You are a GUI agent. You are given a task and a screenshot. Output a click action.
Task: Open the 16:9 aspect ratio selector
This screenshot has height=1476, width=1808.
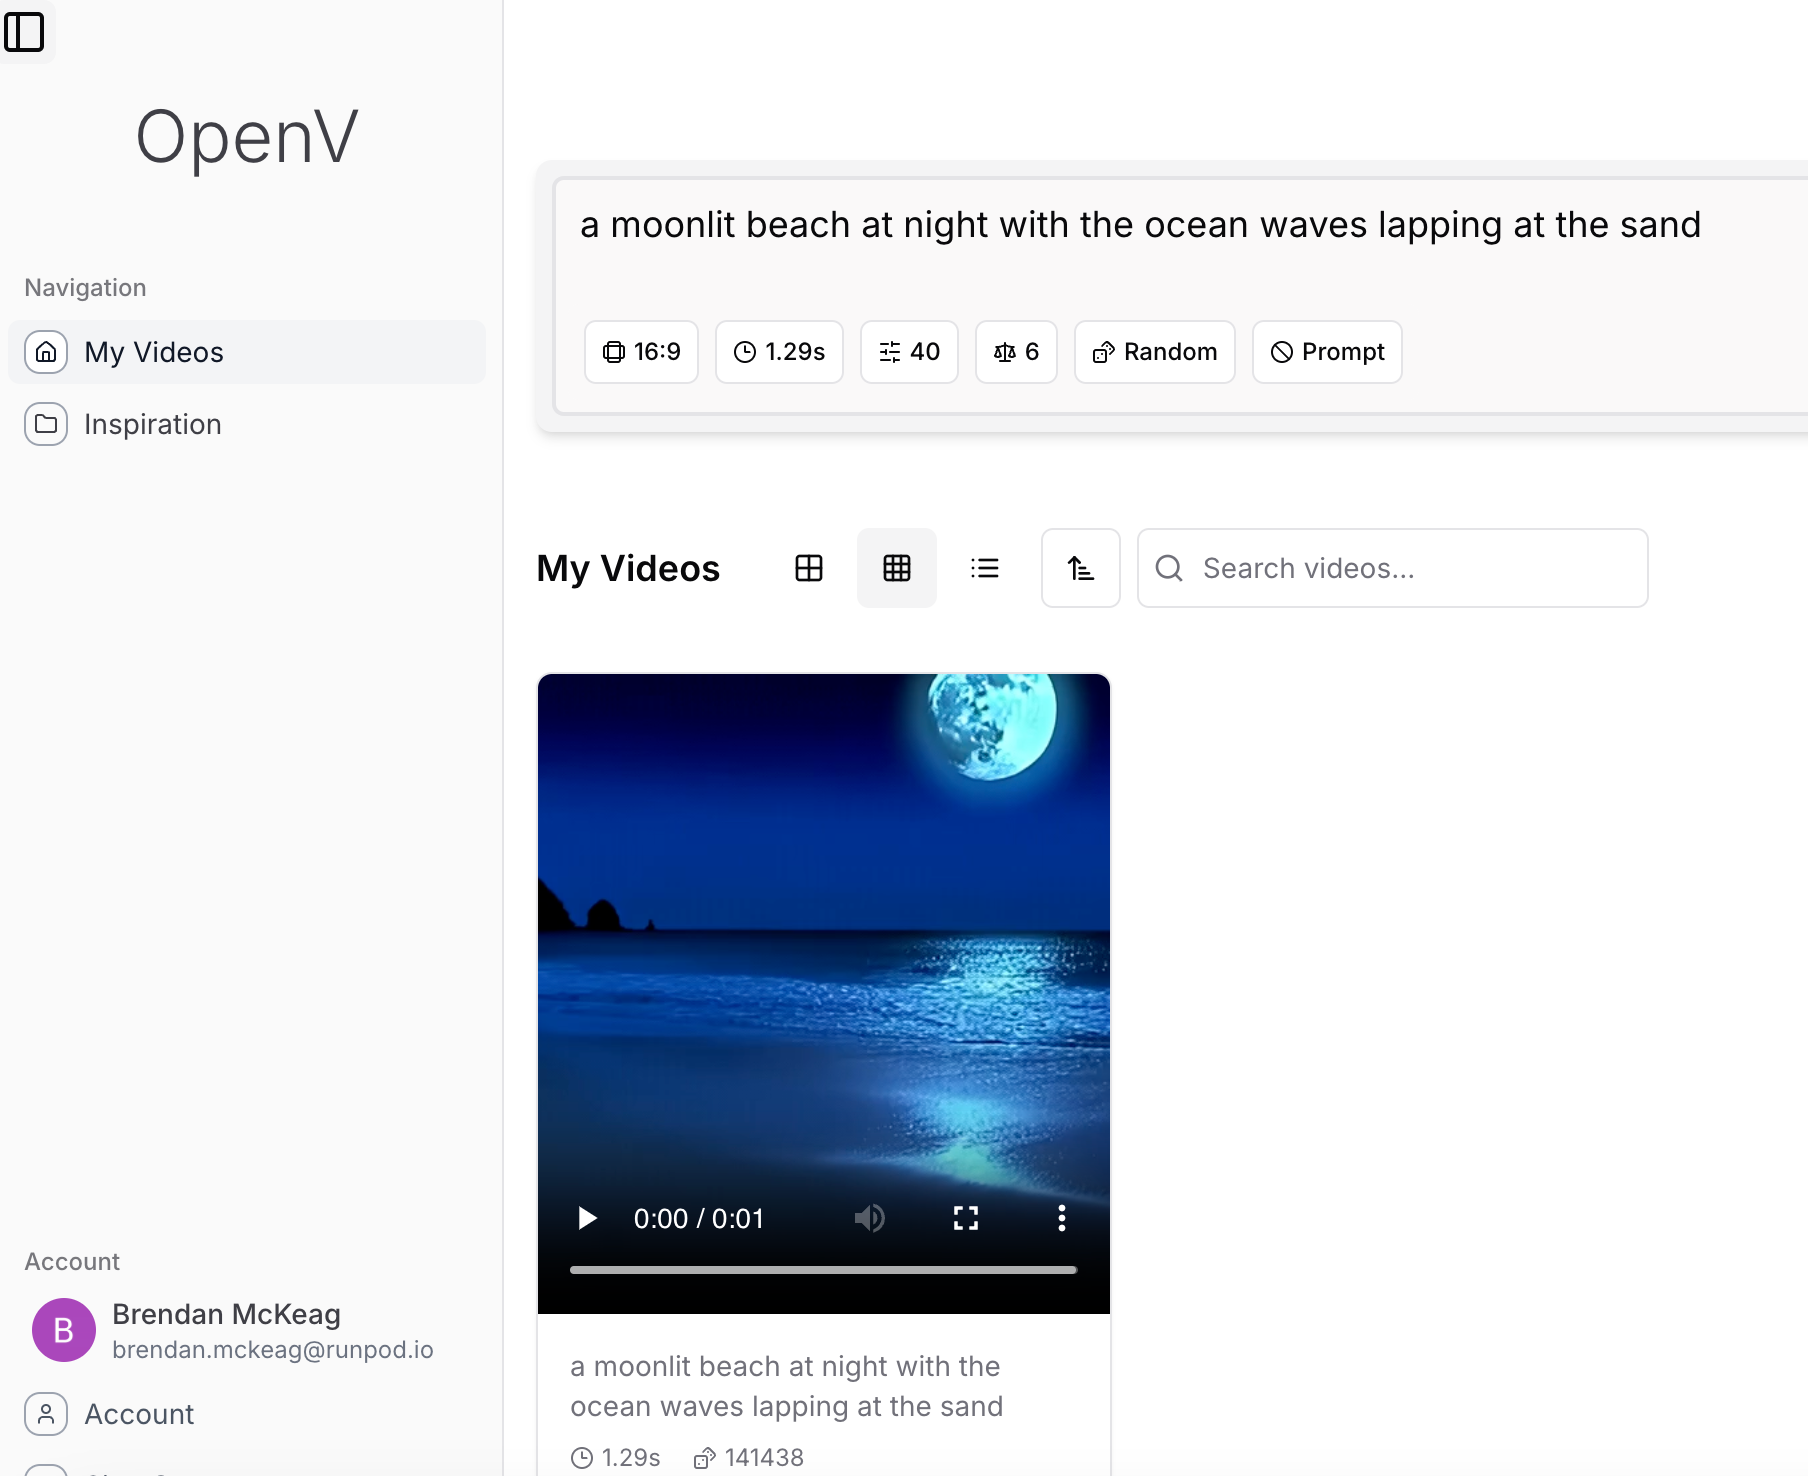[x=641, y=352]
